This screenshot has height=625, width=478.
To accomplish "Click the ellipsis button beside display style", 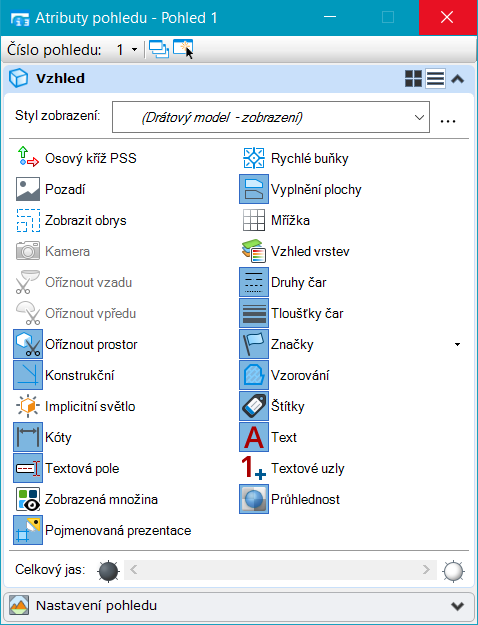I will tap(448, 120).
